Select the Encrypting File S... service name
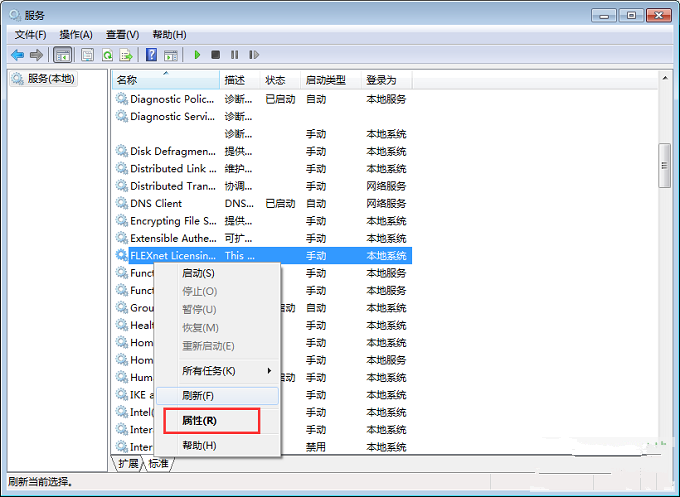This screenshot has width=680, height=497. (173, 221)
